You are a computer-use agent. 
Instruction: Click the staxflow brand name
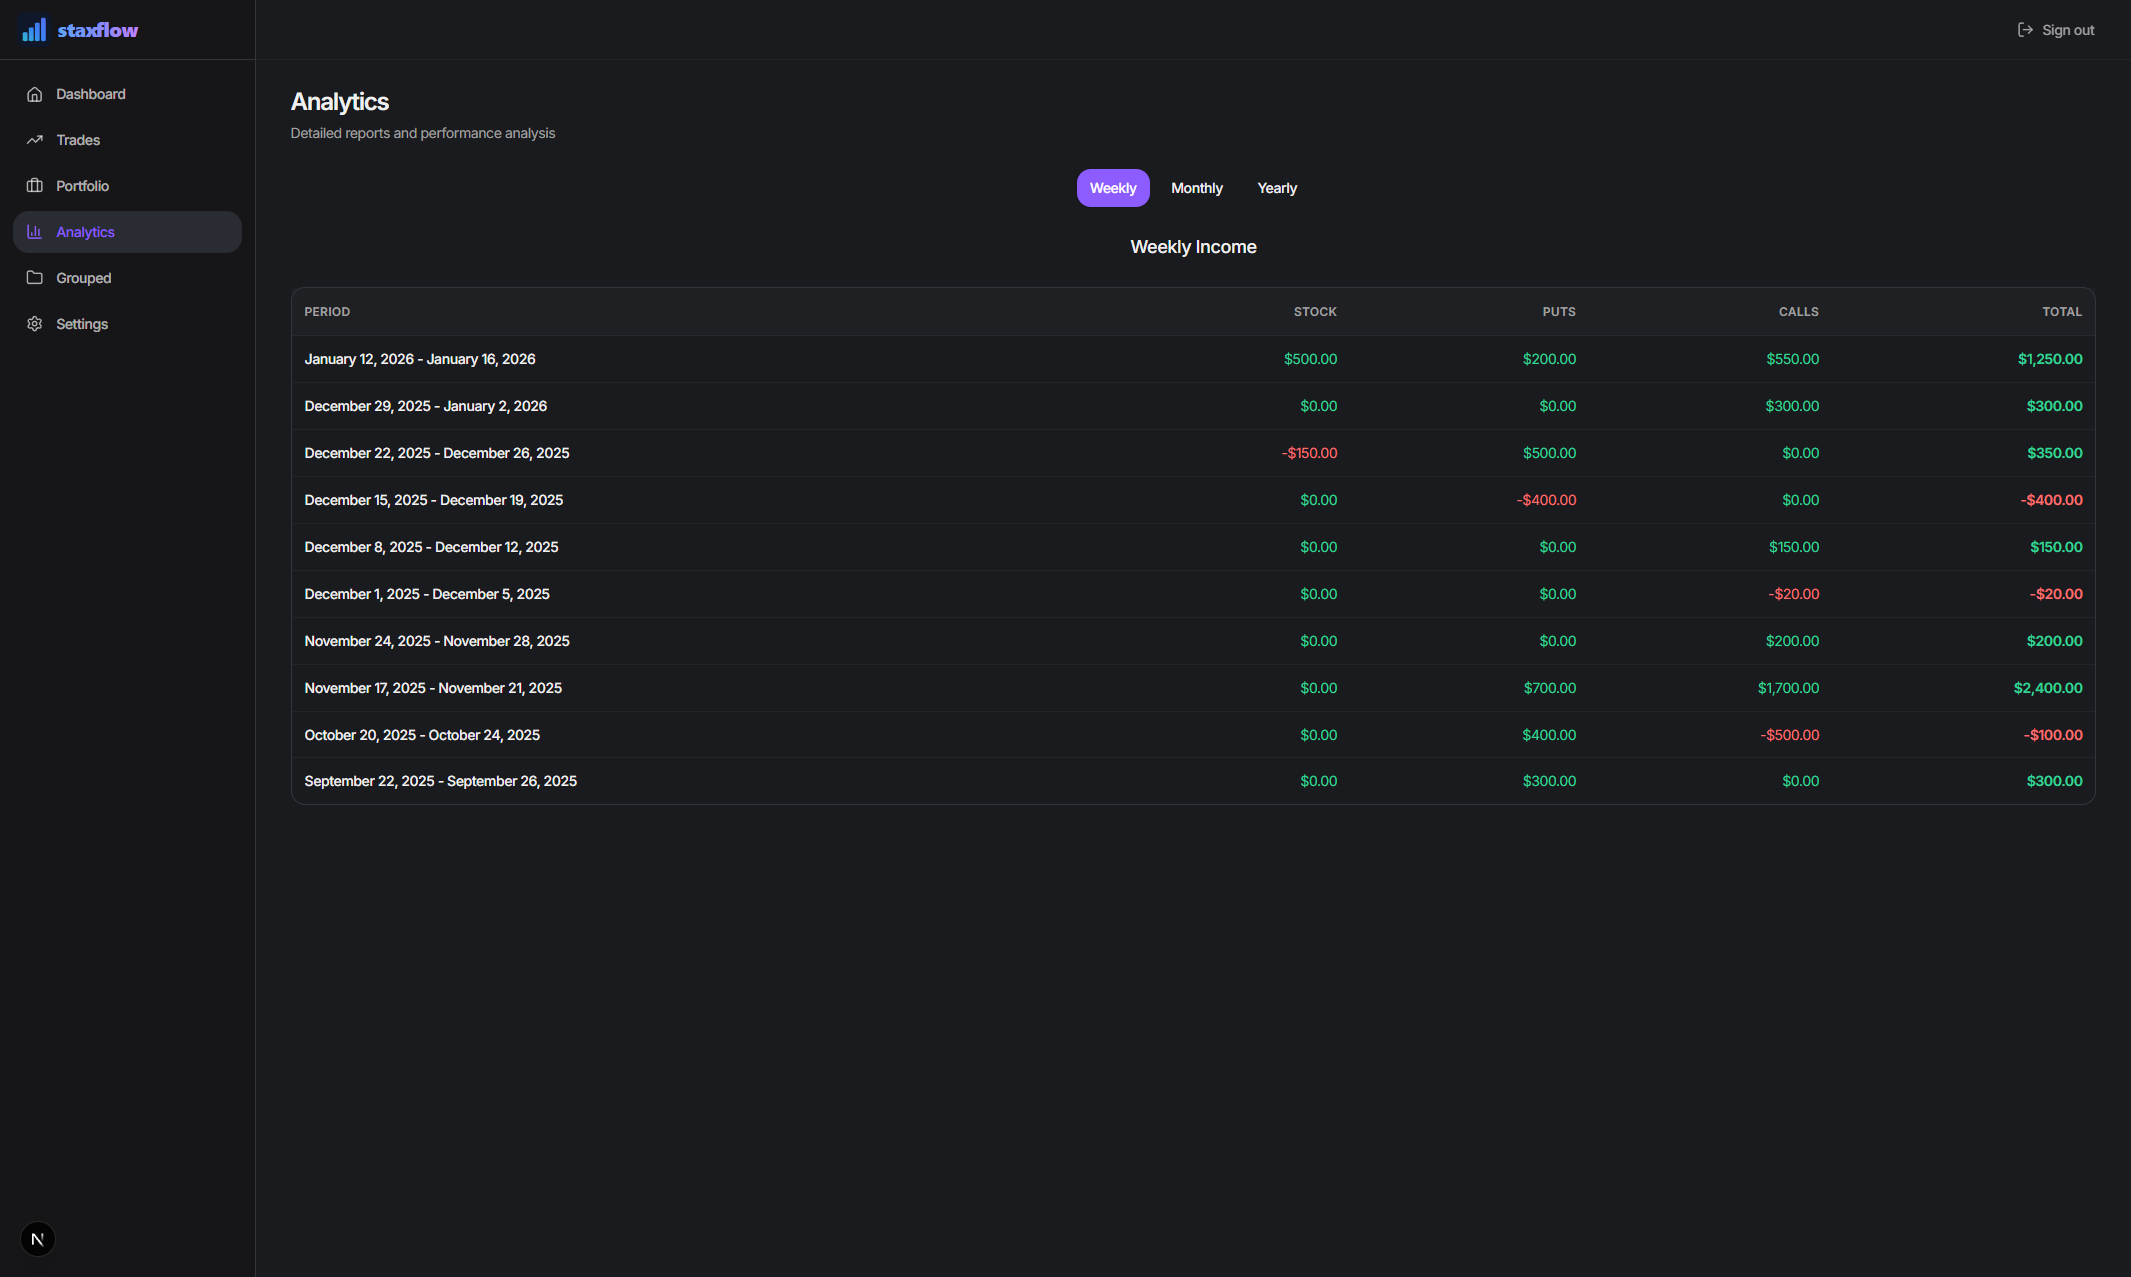98,30
